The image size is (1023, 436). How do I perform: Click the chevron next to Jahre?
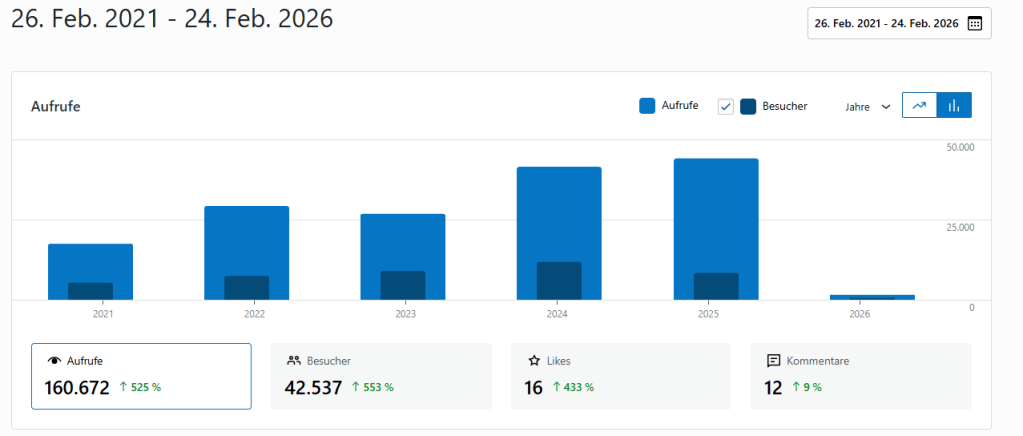point(886,106)
